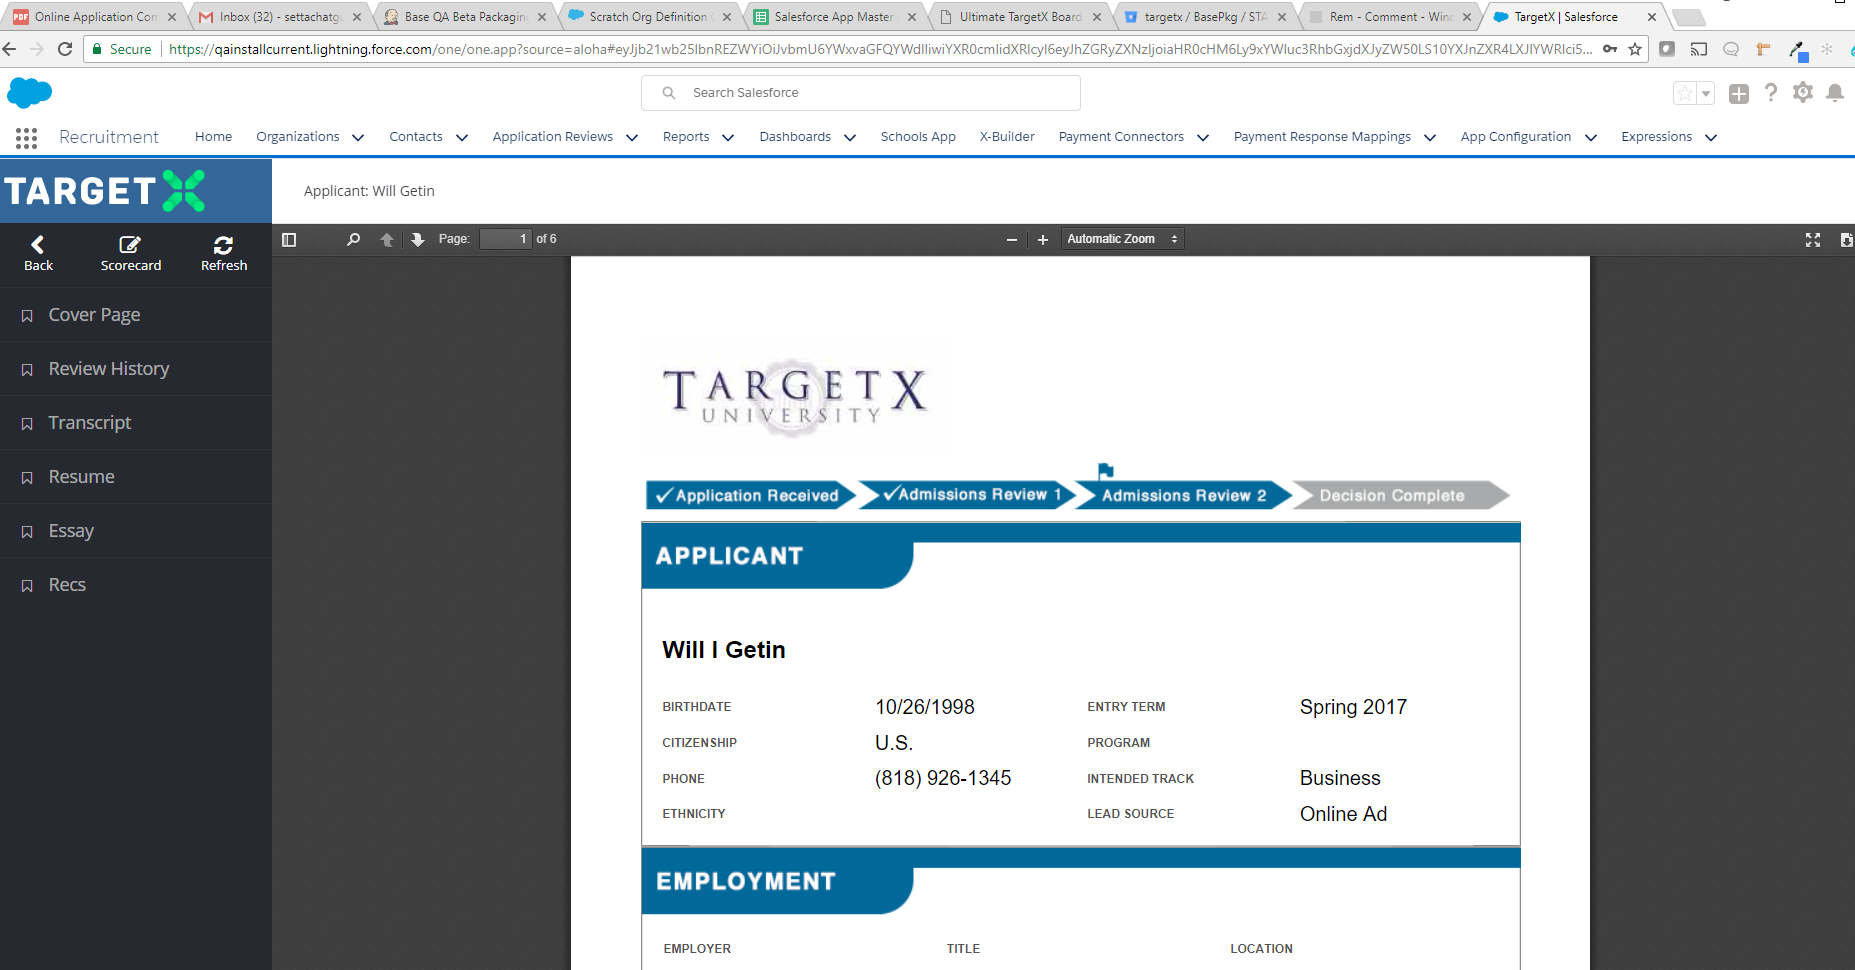Go to previous PDF page arrow
This screenshot has width=1855, height=970.
point(387,240)
